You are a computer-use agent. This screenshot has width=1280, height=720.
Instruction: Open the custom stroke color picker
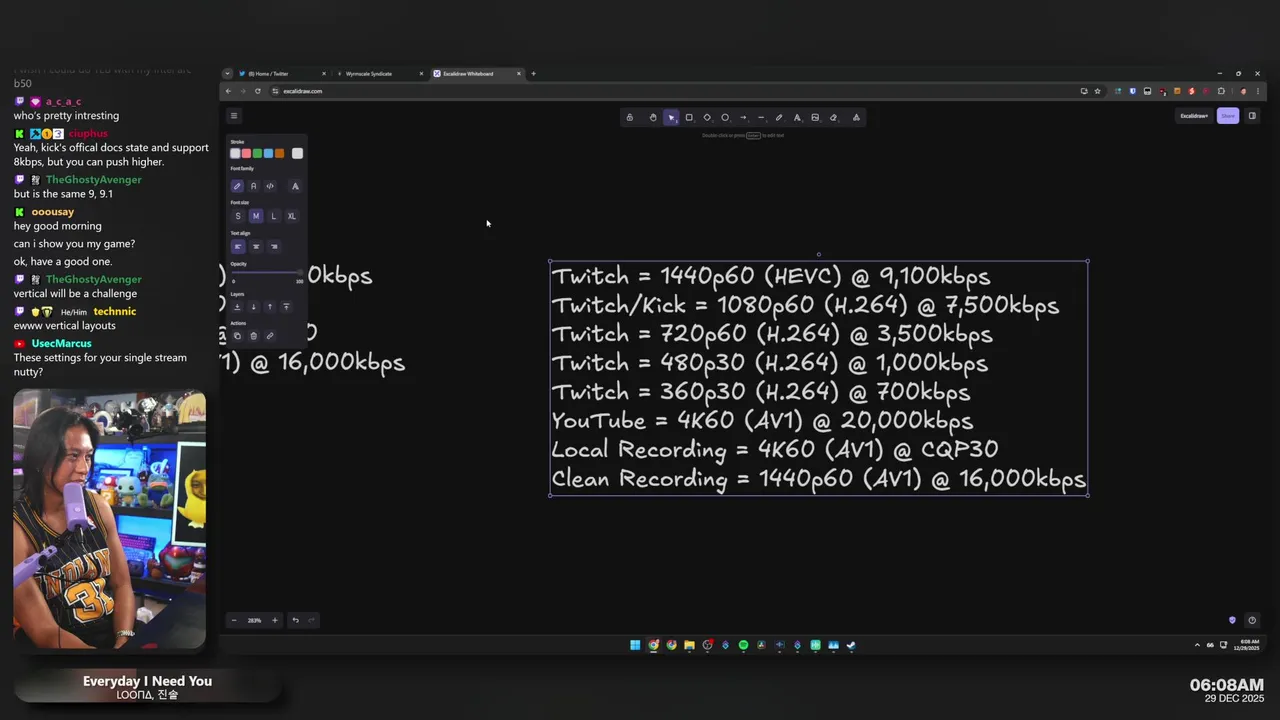pyautogui.click(x=297, y=153)
